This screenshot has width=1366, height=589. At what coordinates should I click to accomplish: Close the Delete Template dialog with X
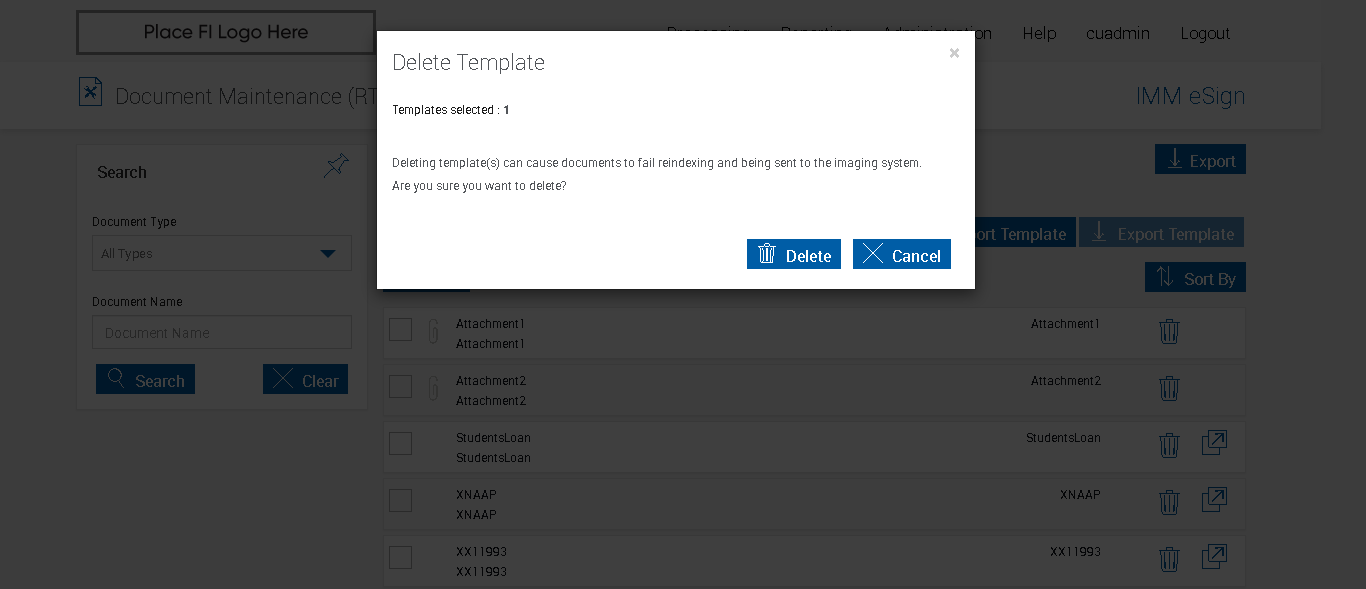954,53
